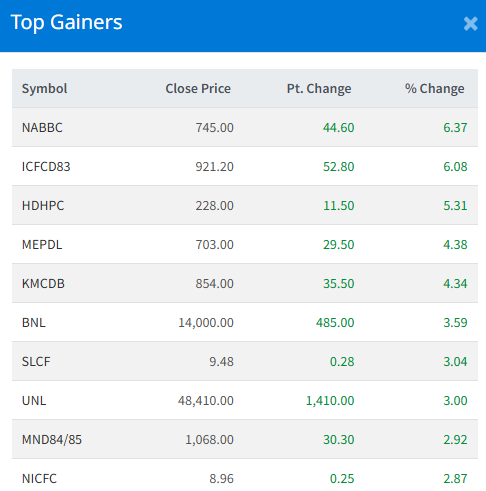
Task: Open the KMCDB symbol entry
Action: click(43, 284)
